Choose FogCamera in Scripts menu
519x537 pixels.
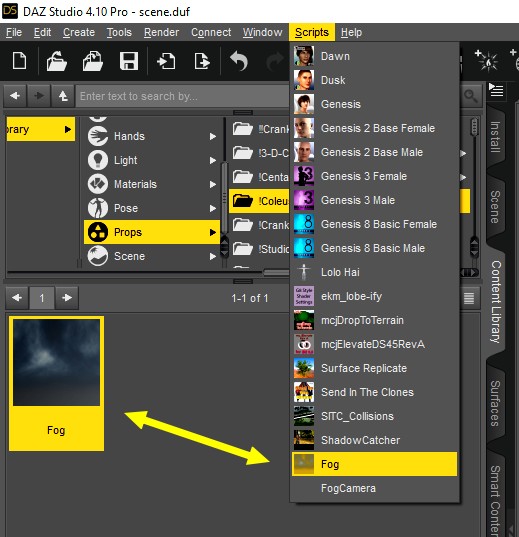tap(374, 488)
